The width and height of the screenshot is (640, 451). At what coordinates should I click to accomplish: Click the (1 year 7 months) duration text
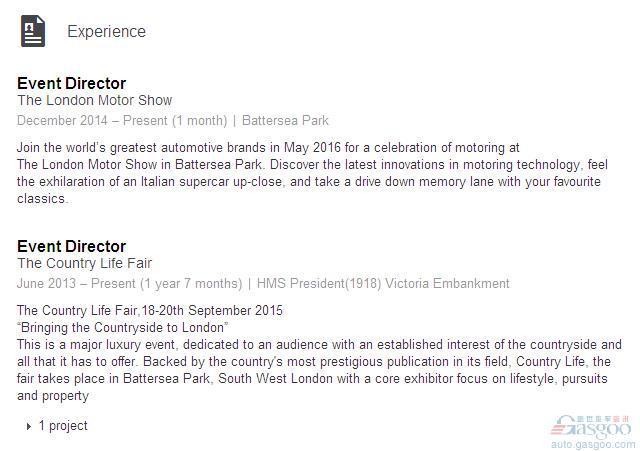[x=191, y=283]
